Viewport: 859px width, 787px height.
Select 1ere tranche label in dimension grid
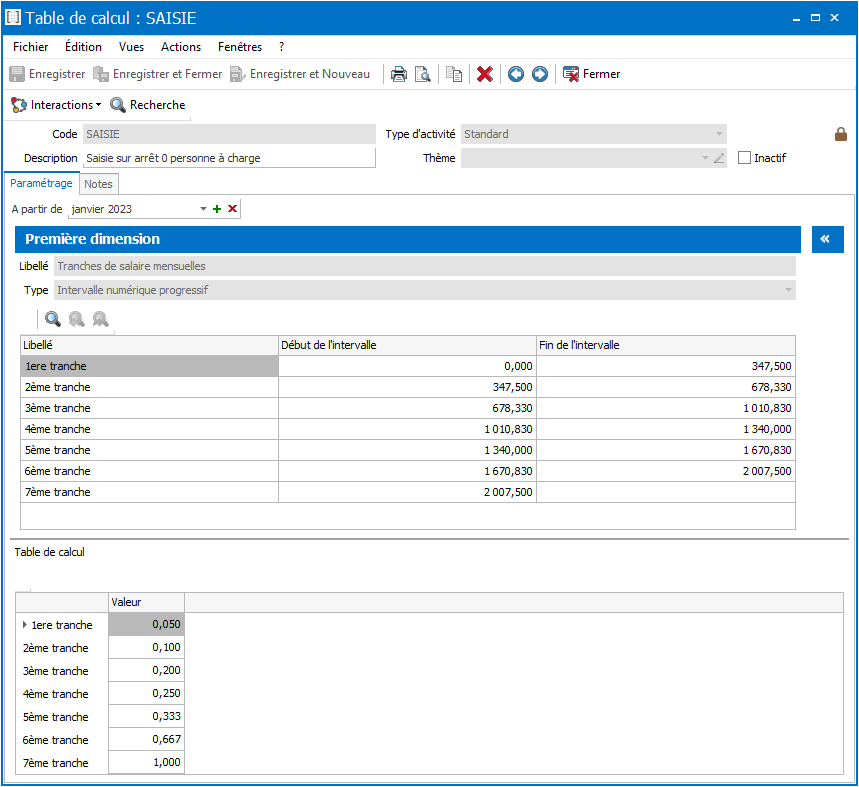coord(56,366)
